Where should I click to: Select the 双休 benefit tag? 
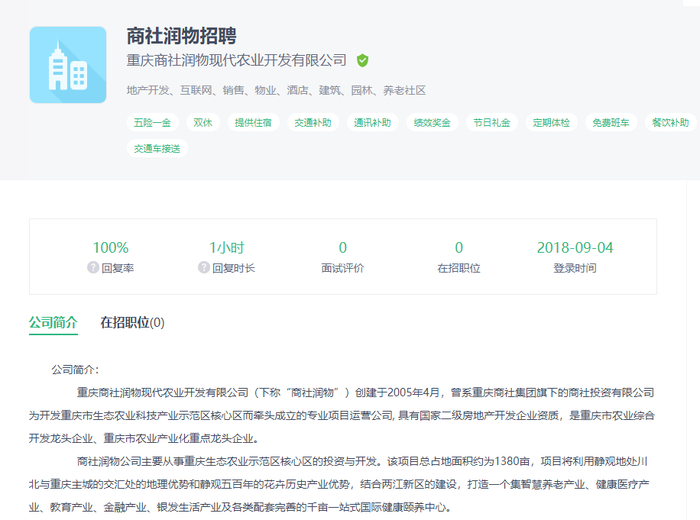(203, 123)
